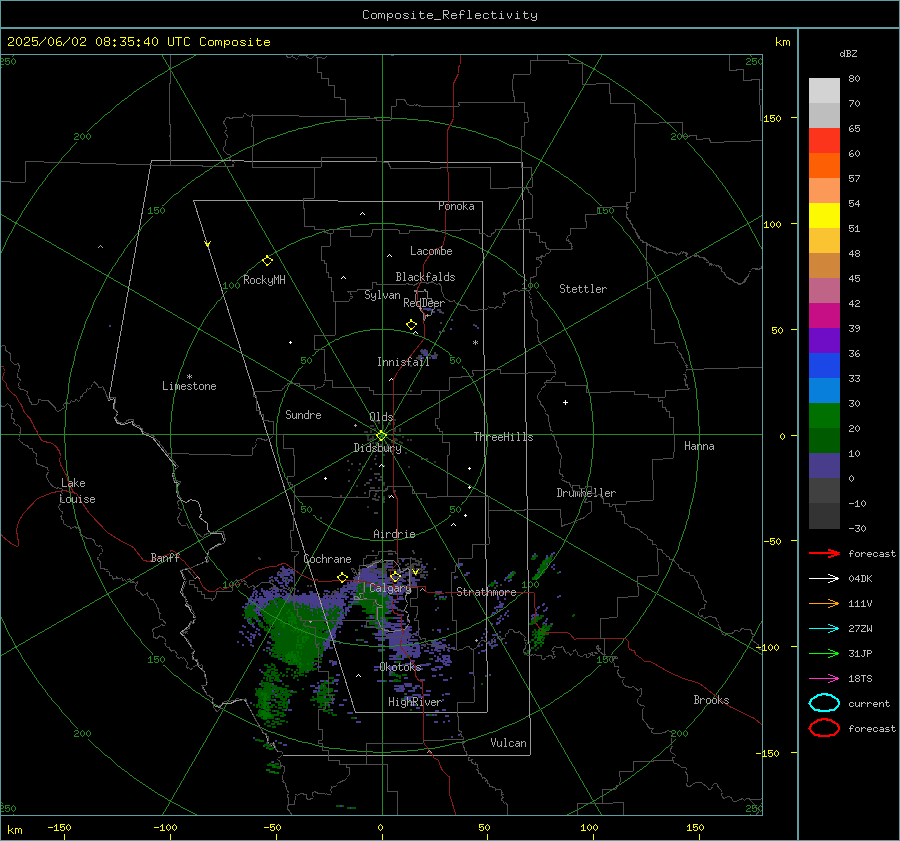
Task: Click the HighRiver label
Action: (x=414, y=702)
